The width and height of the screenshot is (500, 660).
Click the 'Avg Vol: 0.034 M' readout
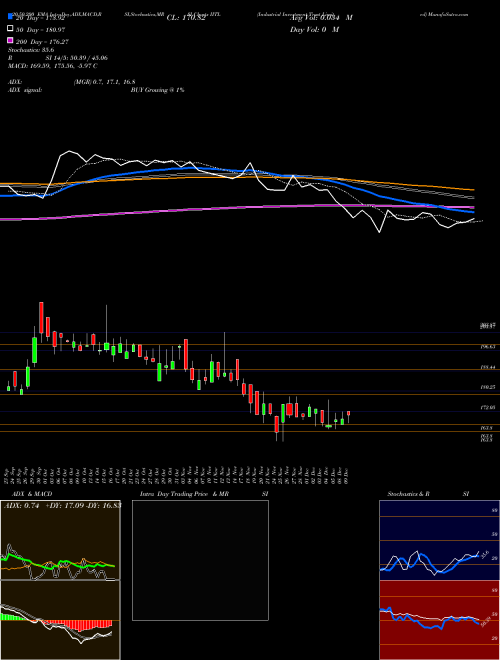pyautogui.click(x=322, y=18)
